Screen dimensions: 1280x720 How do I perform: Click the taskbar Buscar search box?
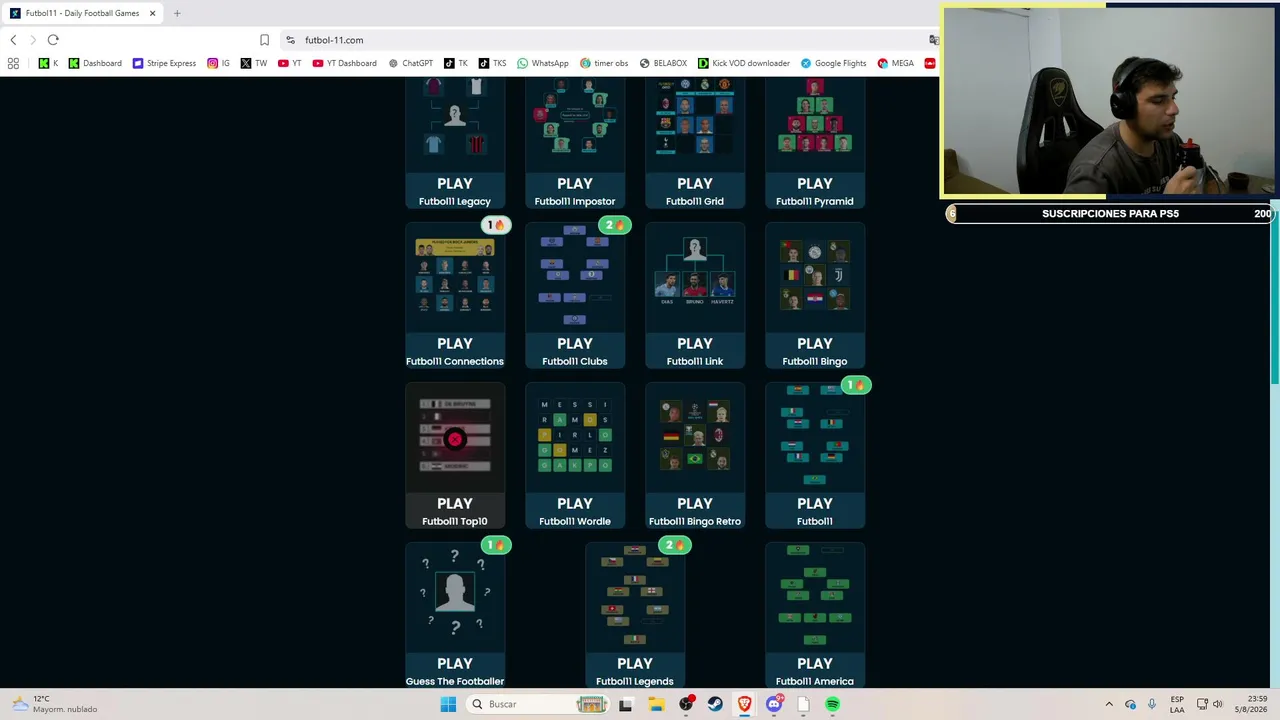tap(538, 704)
